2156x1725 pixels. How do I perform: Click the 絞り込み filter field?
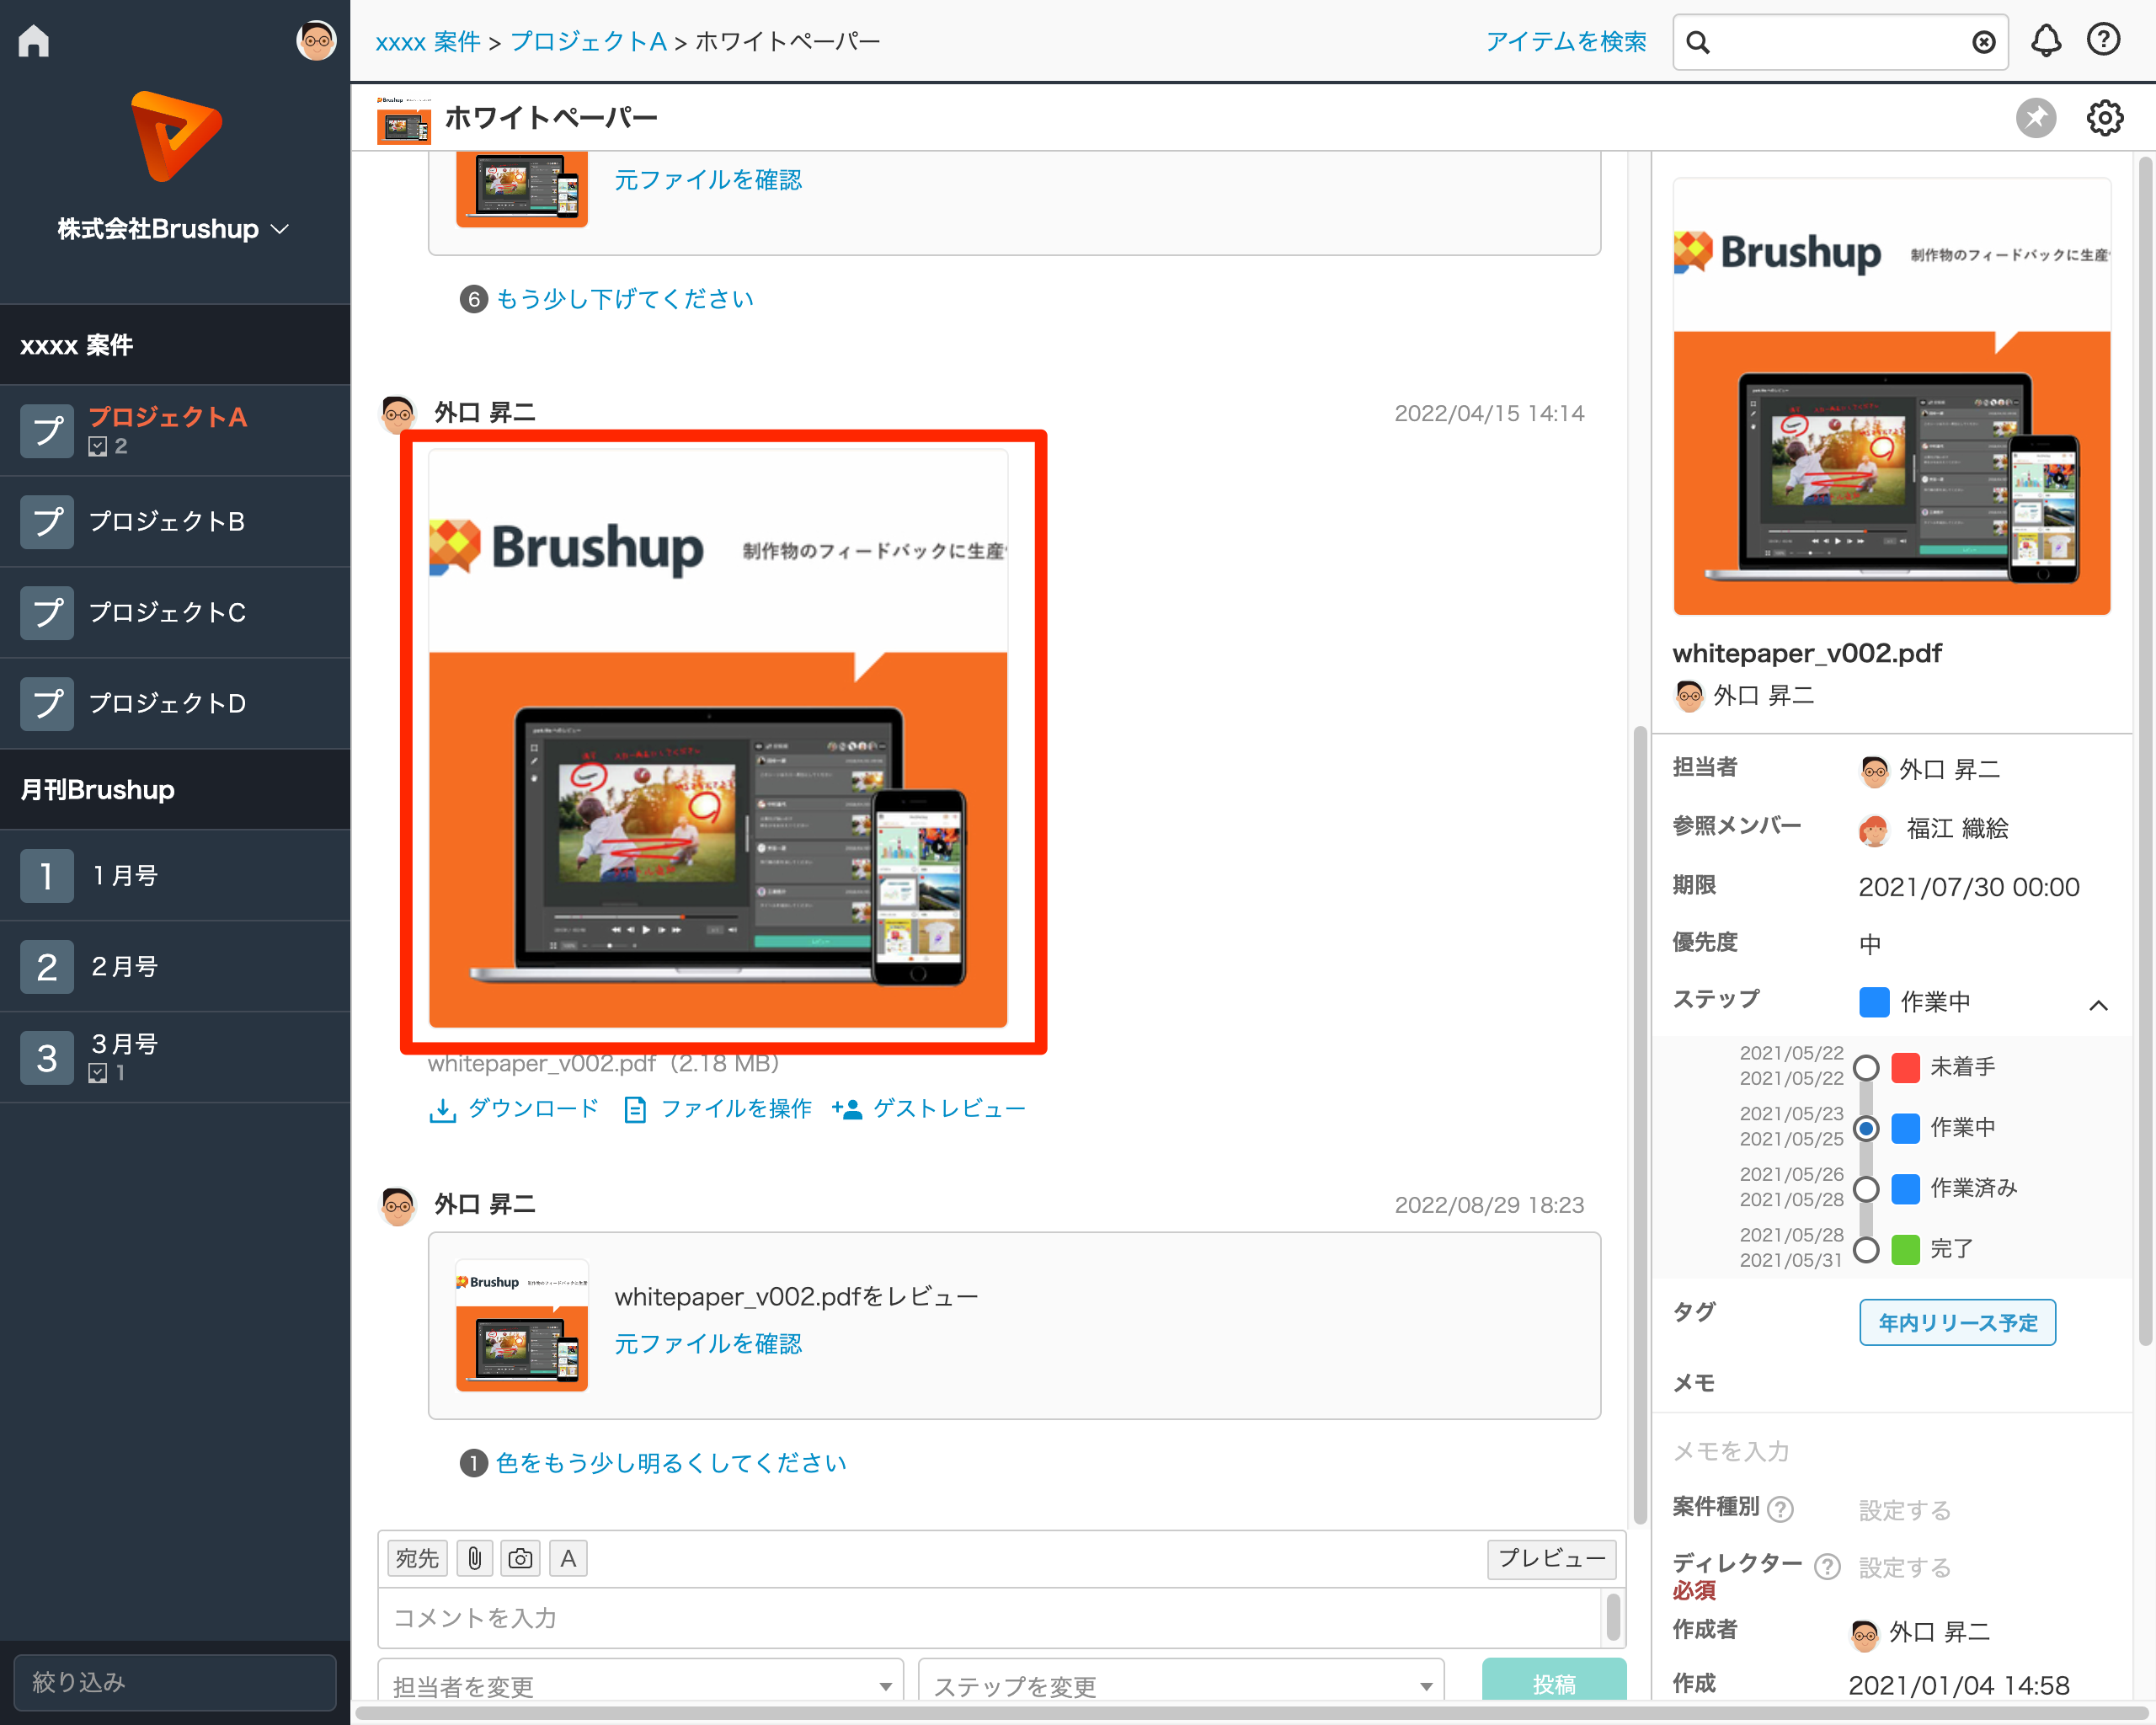click(175, 1682)
